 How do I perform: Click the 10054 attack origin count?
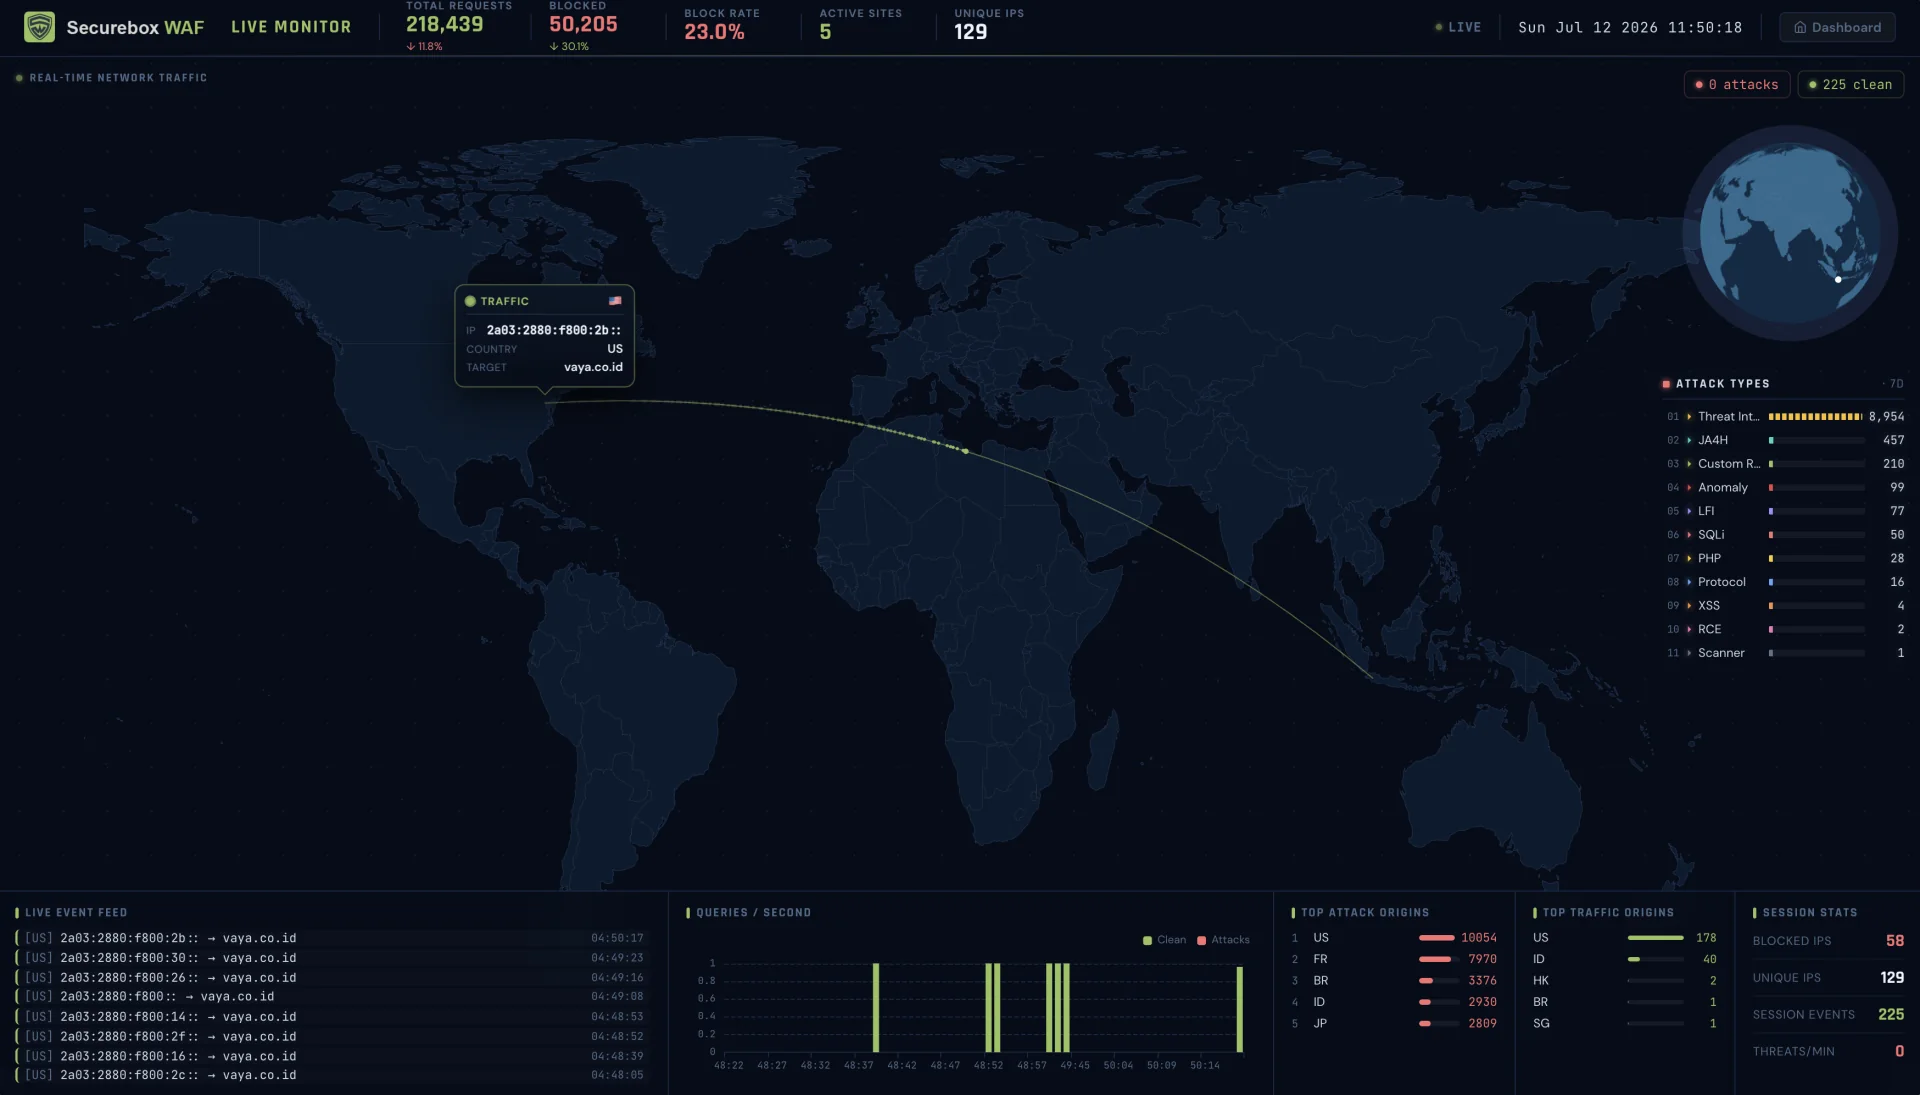1479,938
